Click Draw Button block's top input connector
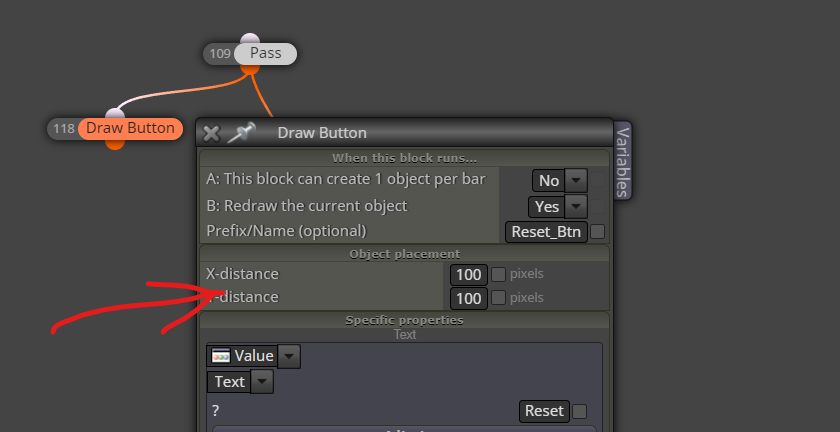This screenshot has width=840, height=432. (x=115, y=114)
